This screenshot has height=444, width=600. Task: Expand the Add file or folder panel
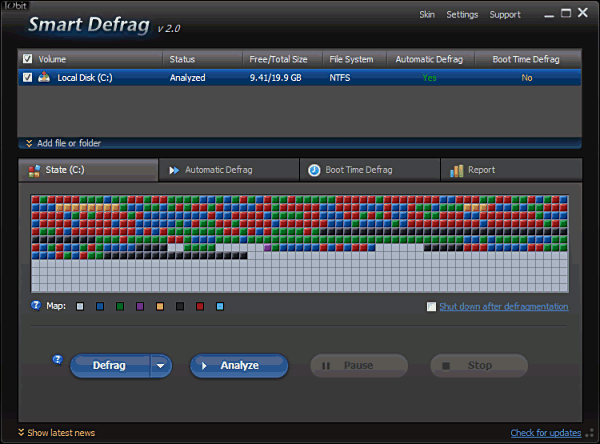(300, 143)
